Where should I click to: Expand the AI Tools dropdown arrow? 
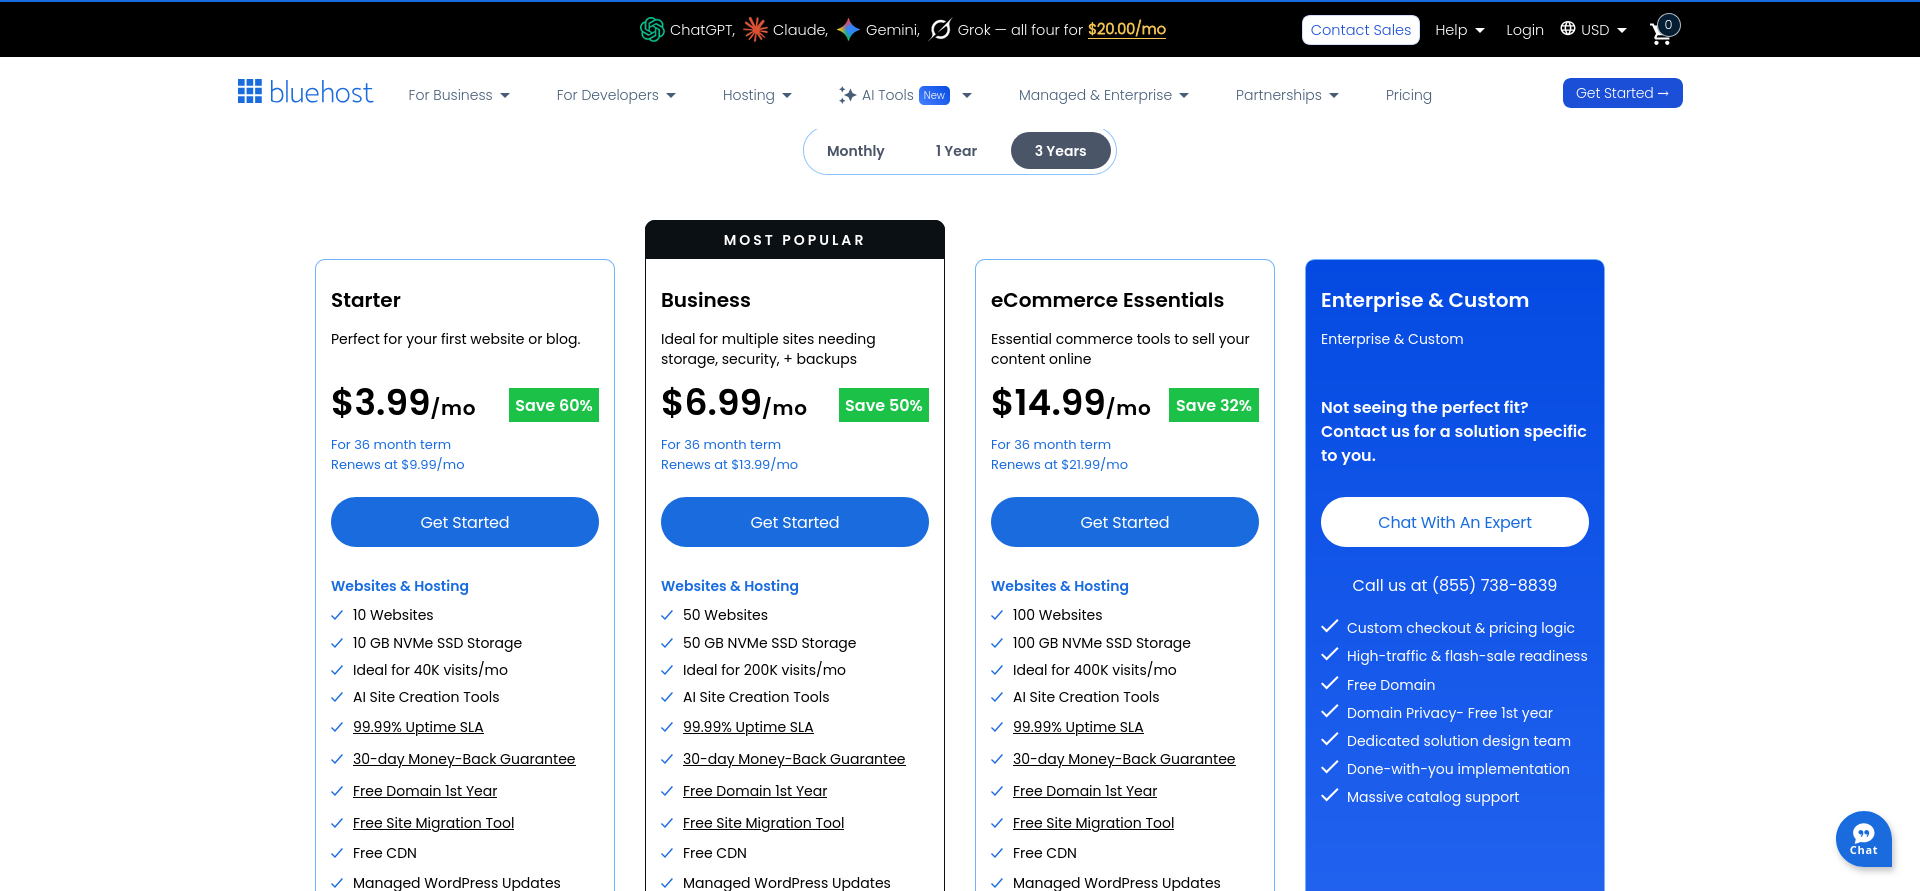tap(967, 95)
